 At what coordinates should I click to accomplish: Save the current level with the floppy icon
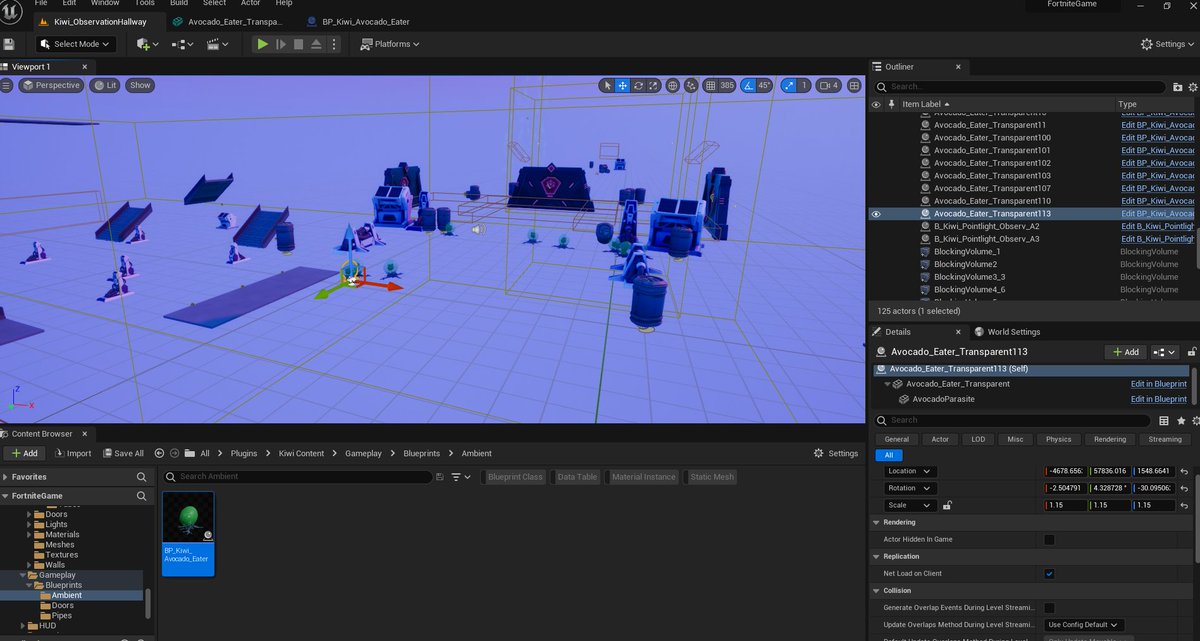pyautogui.click(x=9, y=44)
